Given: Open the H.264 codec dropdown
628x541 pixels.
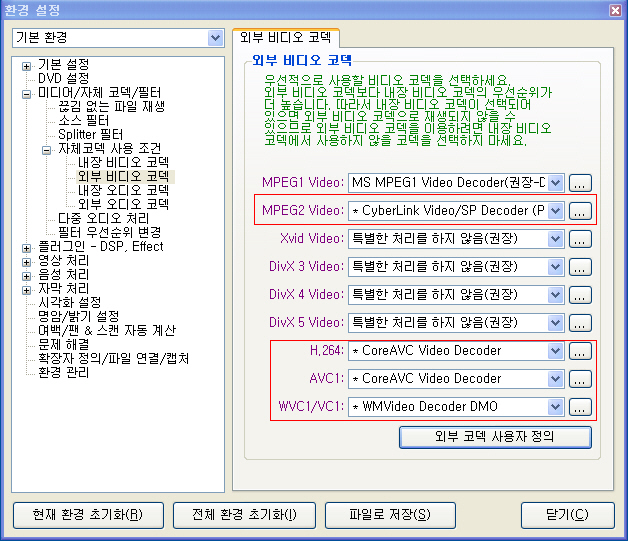Looking at the screenshot, I should click(556, 351).
